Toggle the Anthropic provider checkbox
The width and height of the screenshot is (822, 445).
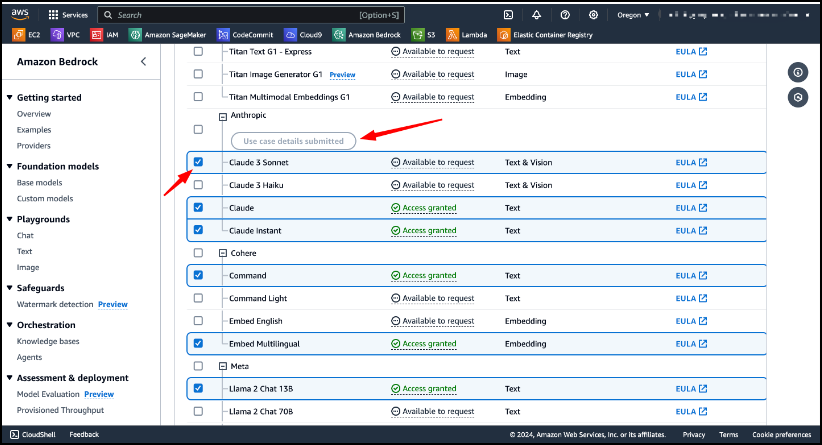click(198, 129)
